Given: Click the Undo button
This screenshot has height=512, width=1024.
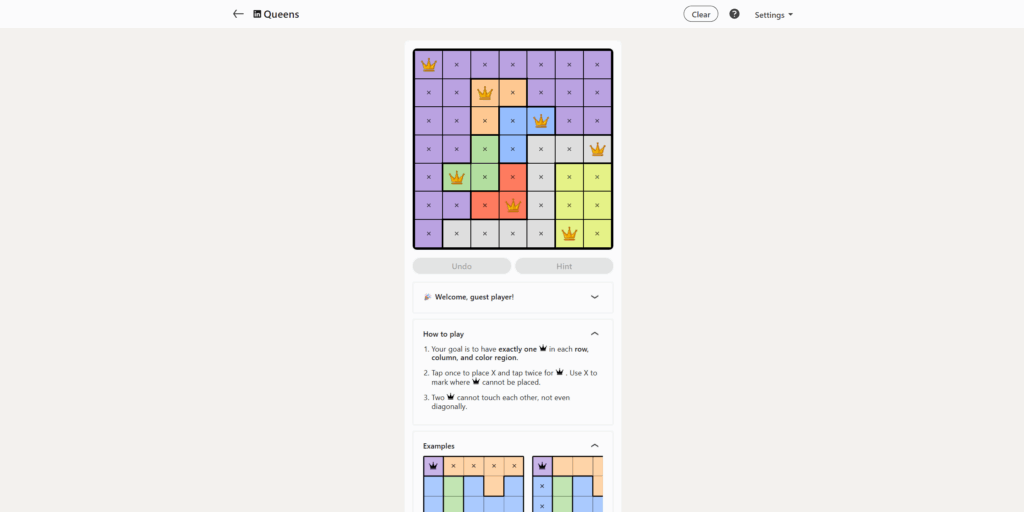Looking at the screenshot, I should click(x=462, y=266).
